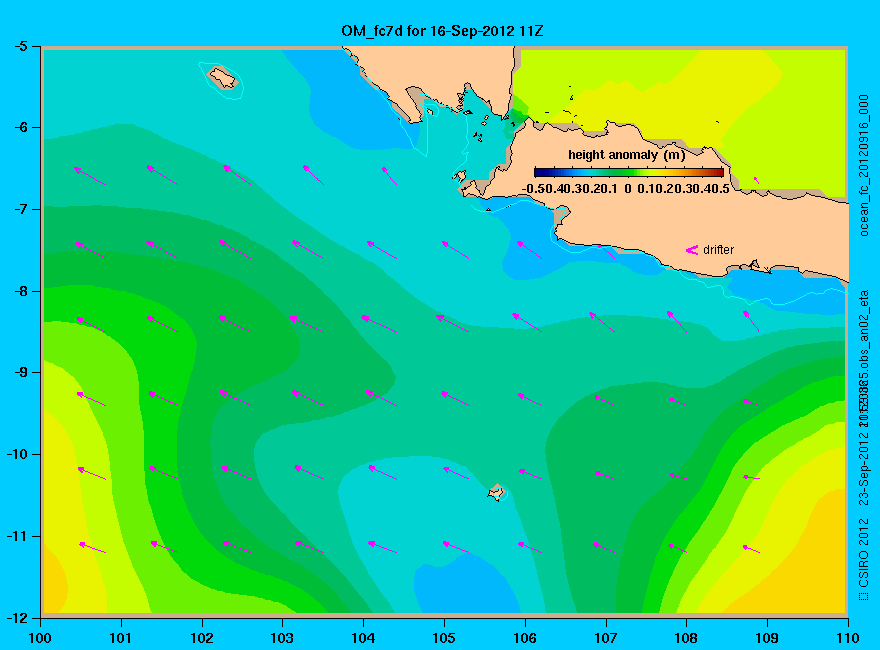Select the Enggano island outline off Sumatra
Image resolution: width=880 pixels, height=650 pixels.
click(223, 77)
